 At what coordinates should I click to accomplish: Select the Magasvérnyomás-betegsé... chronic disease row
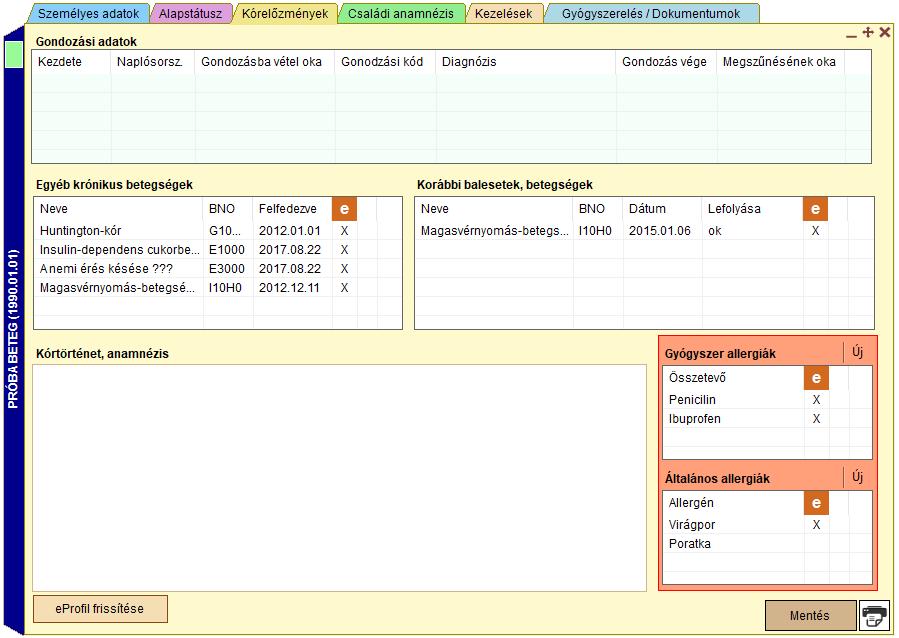click(117, 288)
